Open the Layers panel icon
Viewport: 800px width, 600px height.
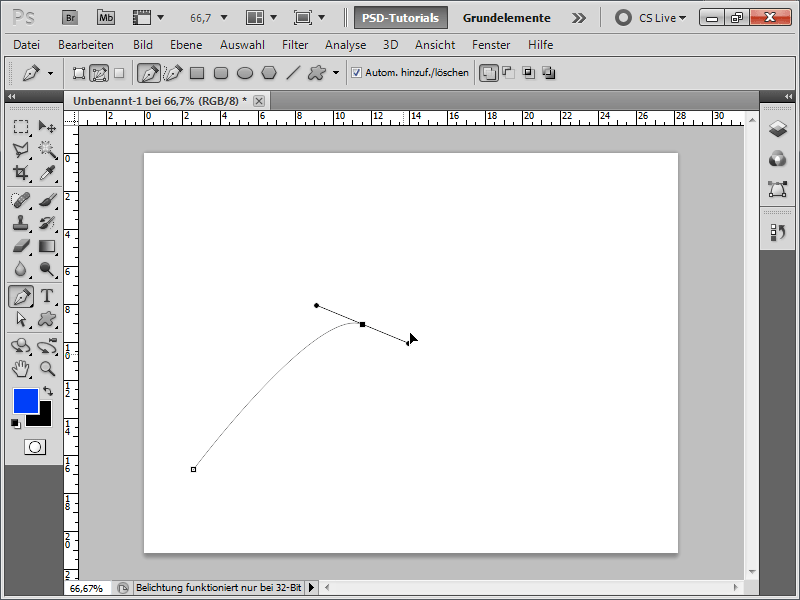tap(778, 129)
